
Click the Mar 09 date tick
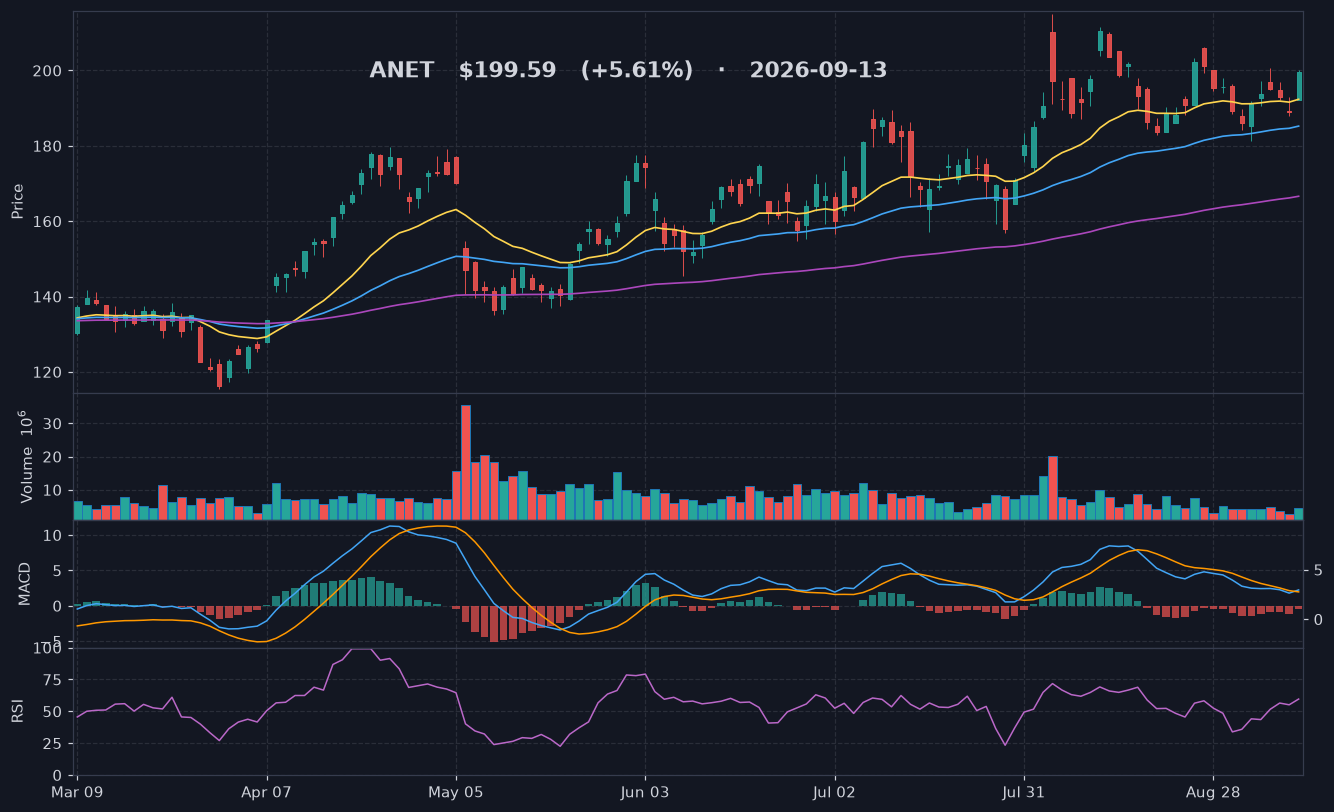78,792
